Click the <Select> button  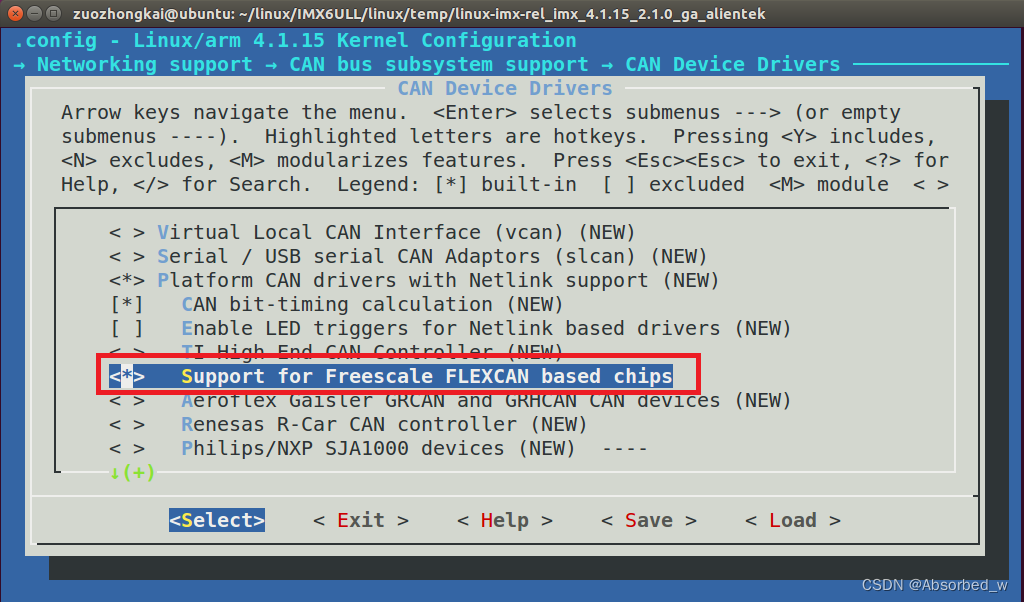216,520
